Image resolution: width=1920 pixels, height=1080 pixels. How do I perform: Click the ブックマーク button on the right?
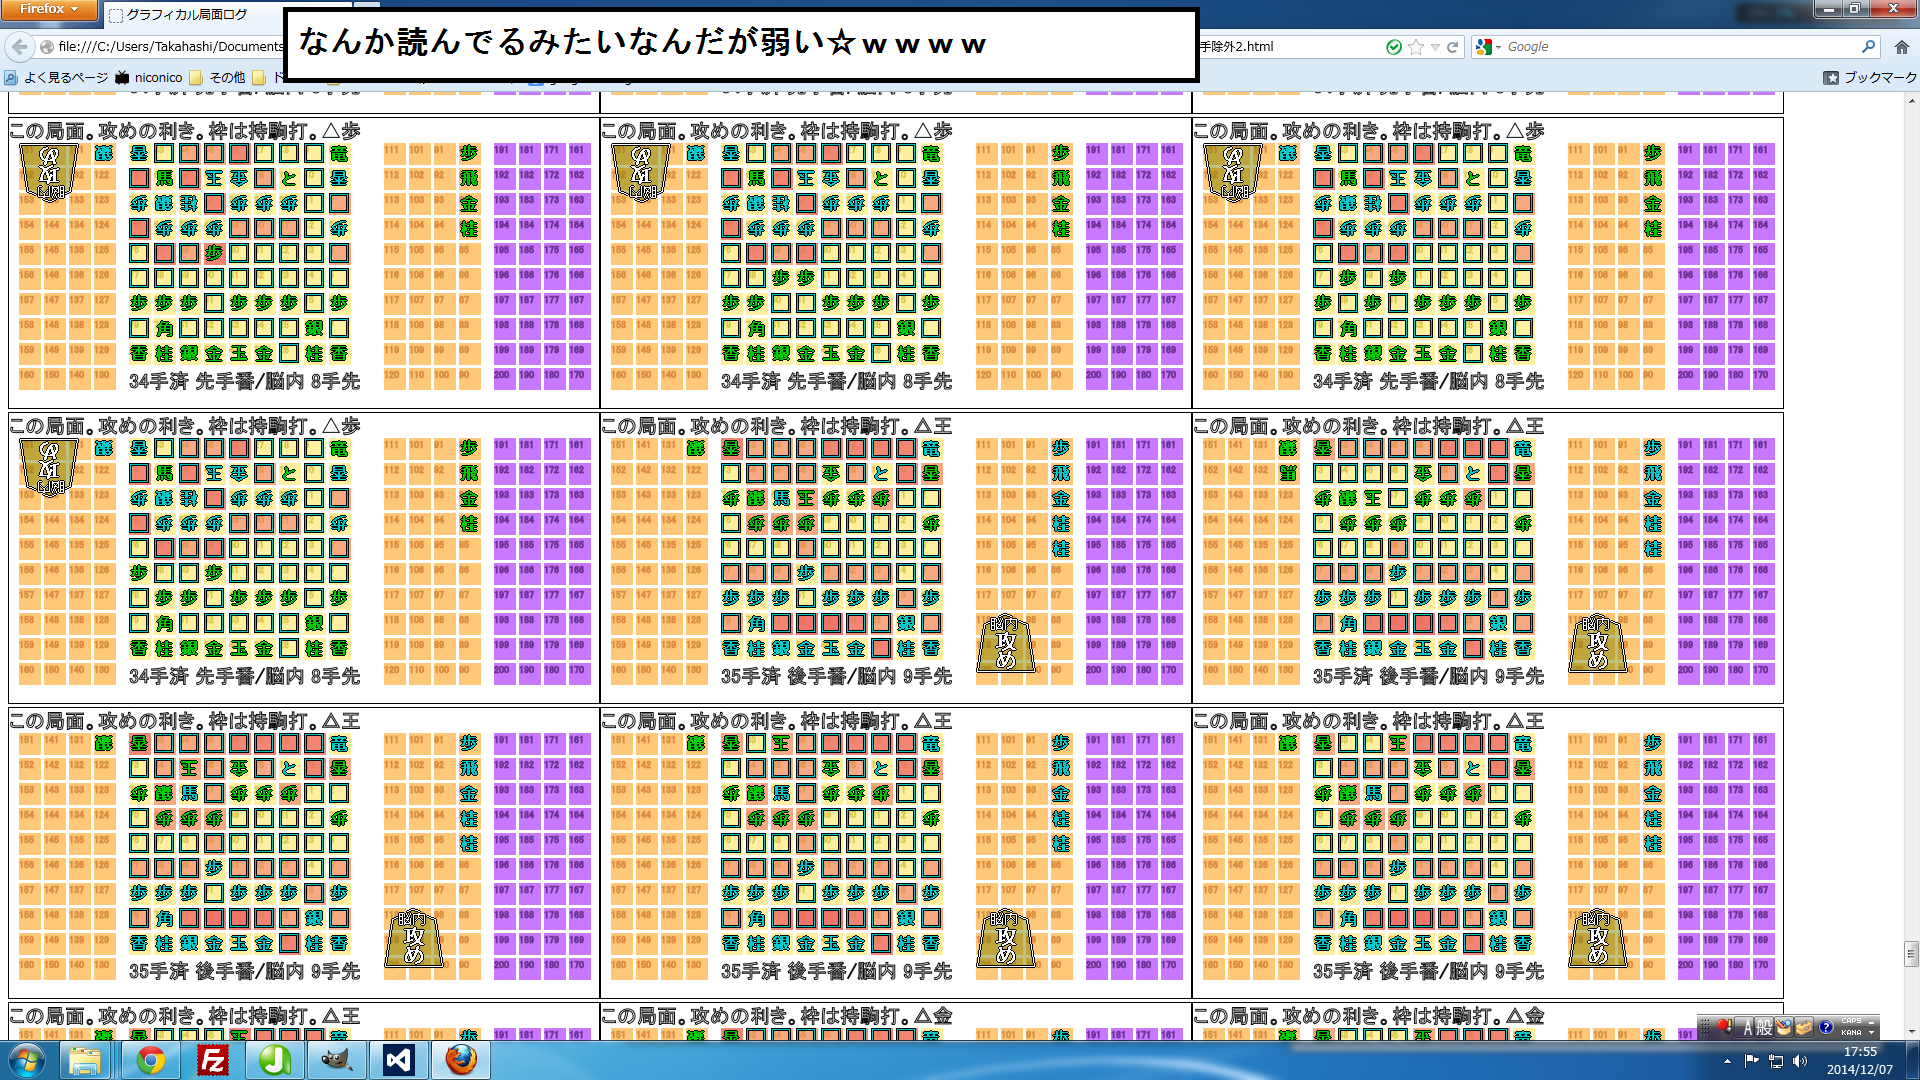[1869, 77]
